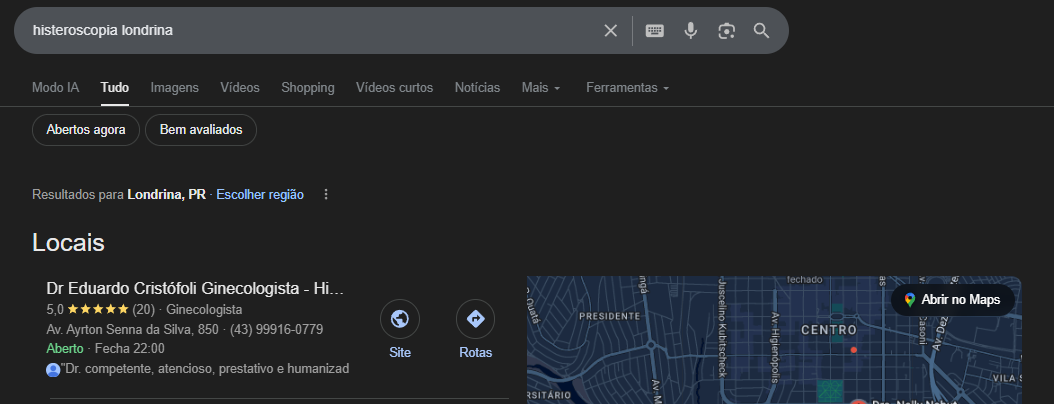Open the three-dot menu next to Escolher região
This screenshot has width=1054, height=404.
(326, 194)
